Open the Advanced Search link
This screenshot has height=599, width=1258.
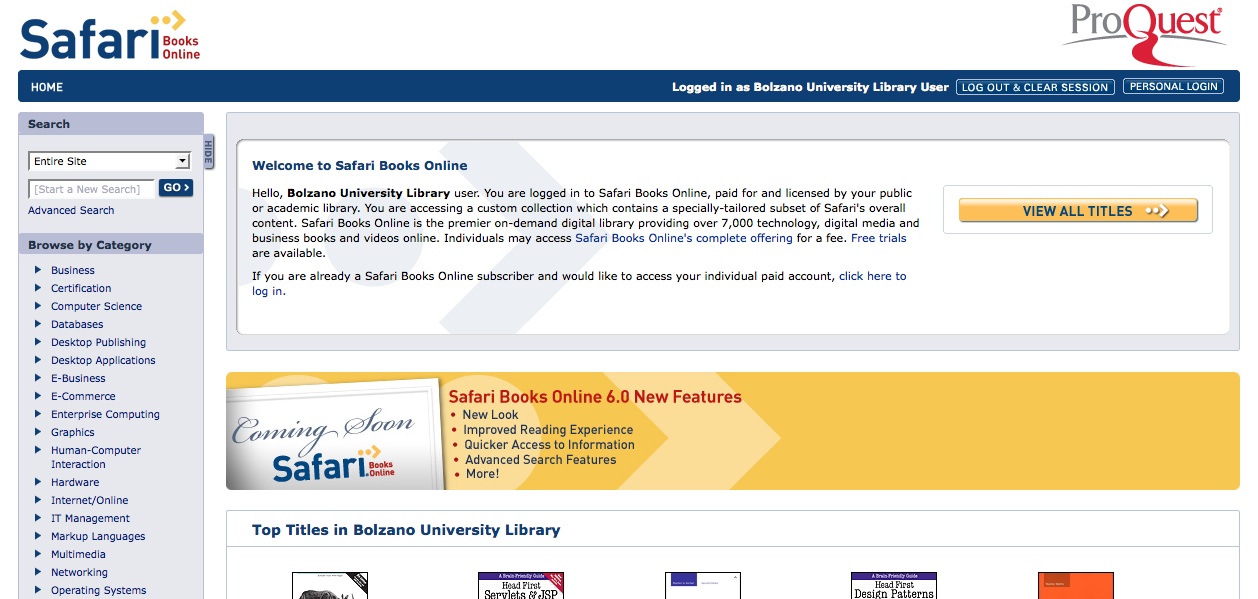point(71,210)
